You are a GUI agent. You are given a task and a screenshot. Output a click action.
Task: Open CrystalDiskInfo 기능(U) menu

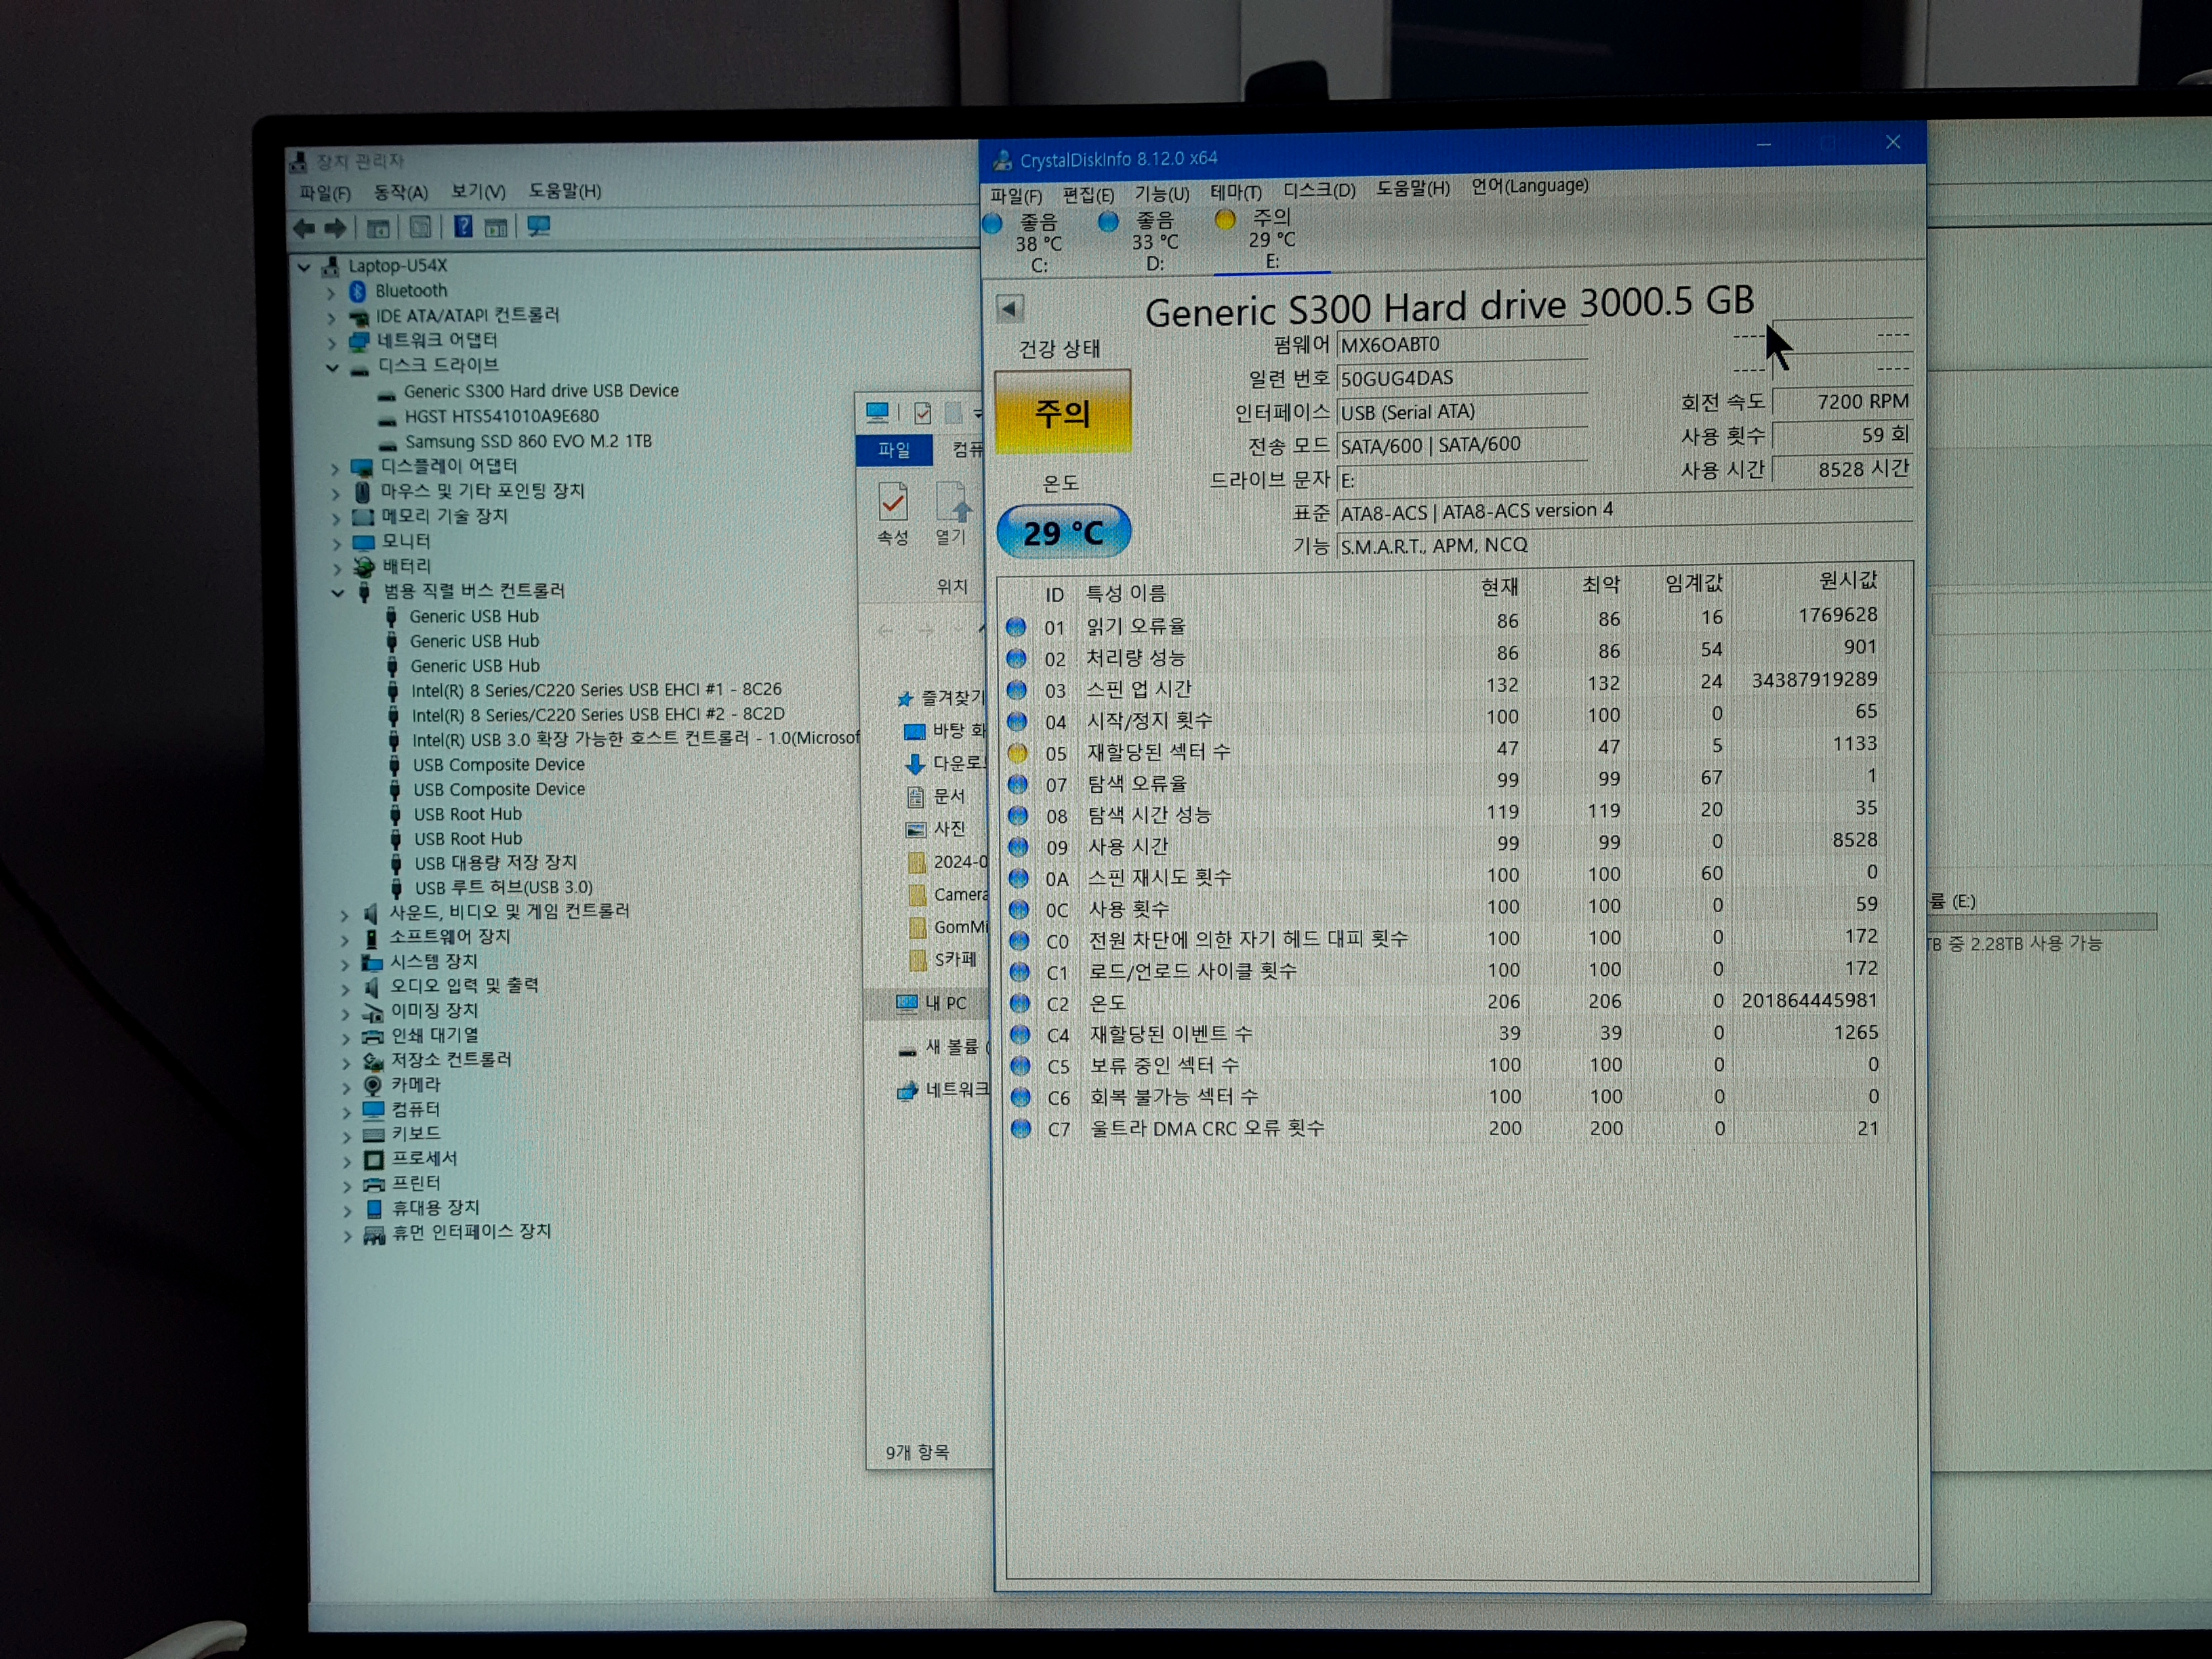(1161, 193)
